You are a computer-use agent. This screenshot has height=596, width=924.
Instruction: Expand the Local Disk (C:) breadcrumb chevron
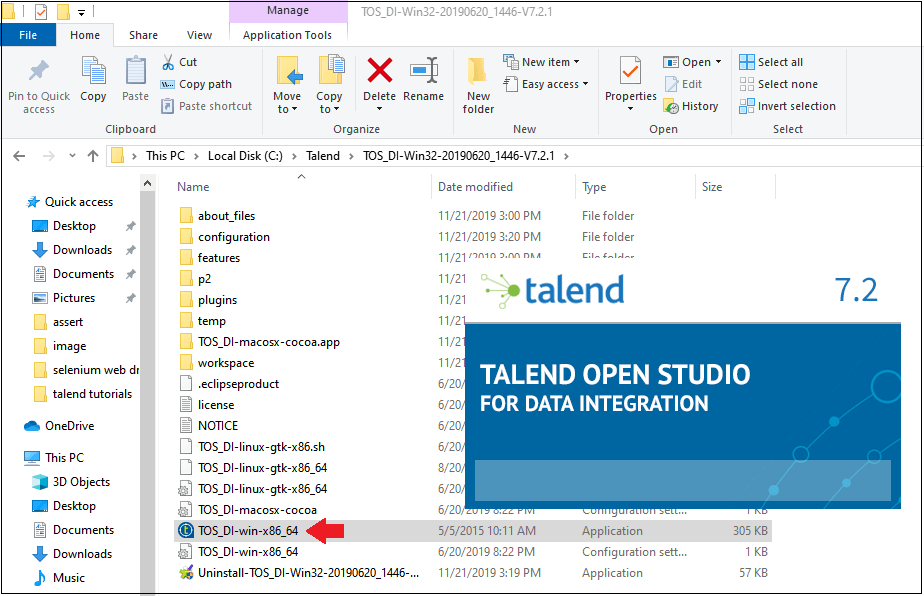pyautogui.click(x=294, y=156)
